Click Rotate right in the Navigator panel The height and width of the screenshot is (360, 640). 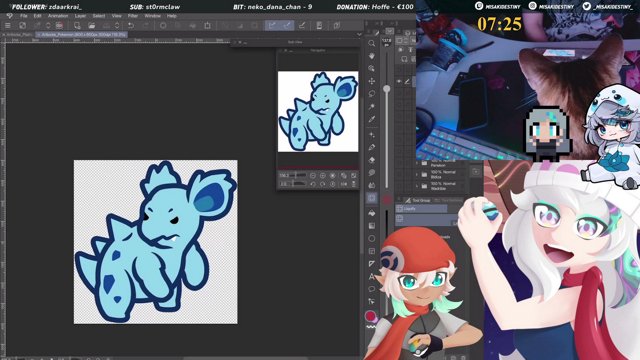pyautogui.click(x=322, y=184)
